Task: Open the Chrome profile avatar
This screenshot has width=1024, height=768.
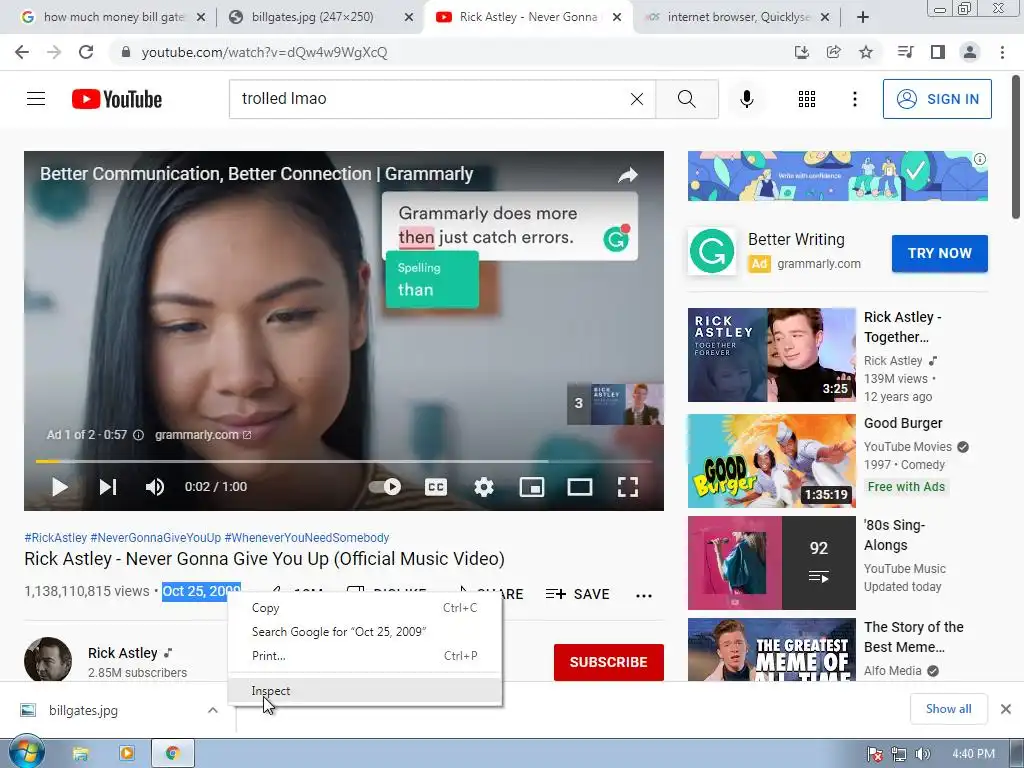Action: (970, 52)
